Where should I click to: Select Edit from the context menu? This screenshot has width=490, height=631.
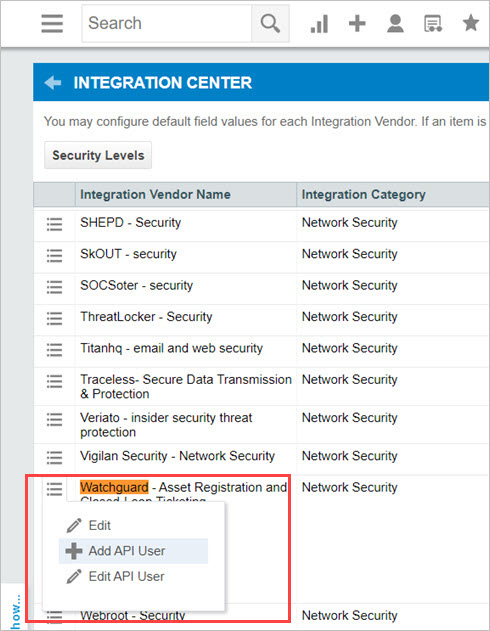click(134, 526)
